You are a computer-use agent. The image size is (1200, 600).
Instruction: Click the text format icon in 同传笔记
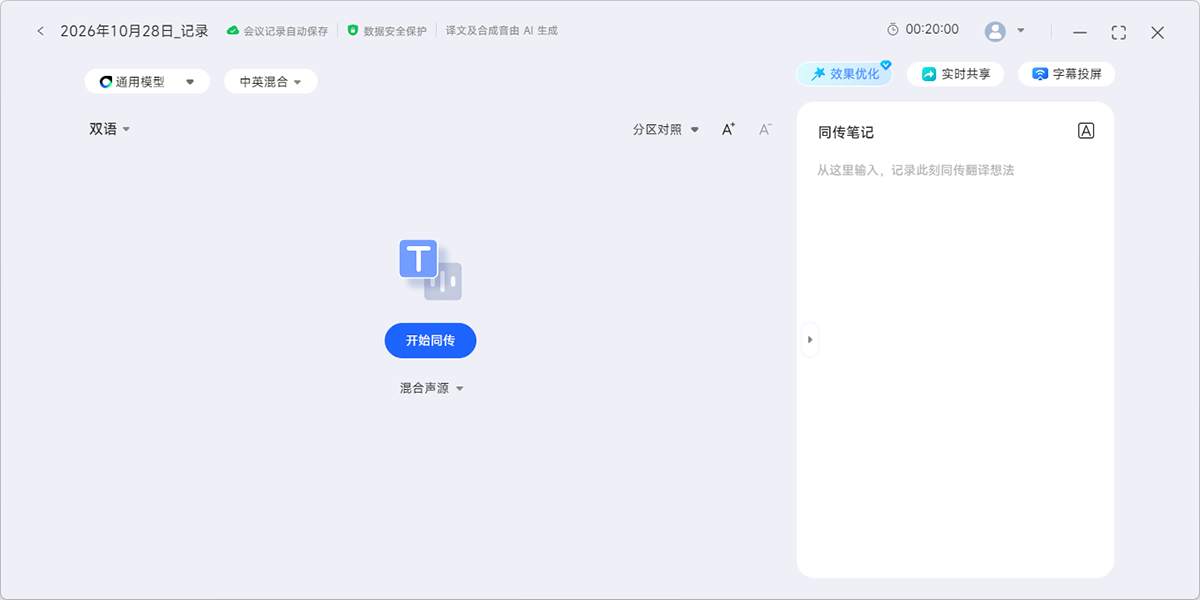click(1086, 131)
